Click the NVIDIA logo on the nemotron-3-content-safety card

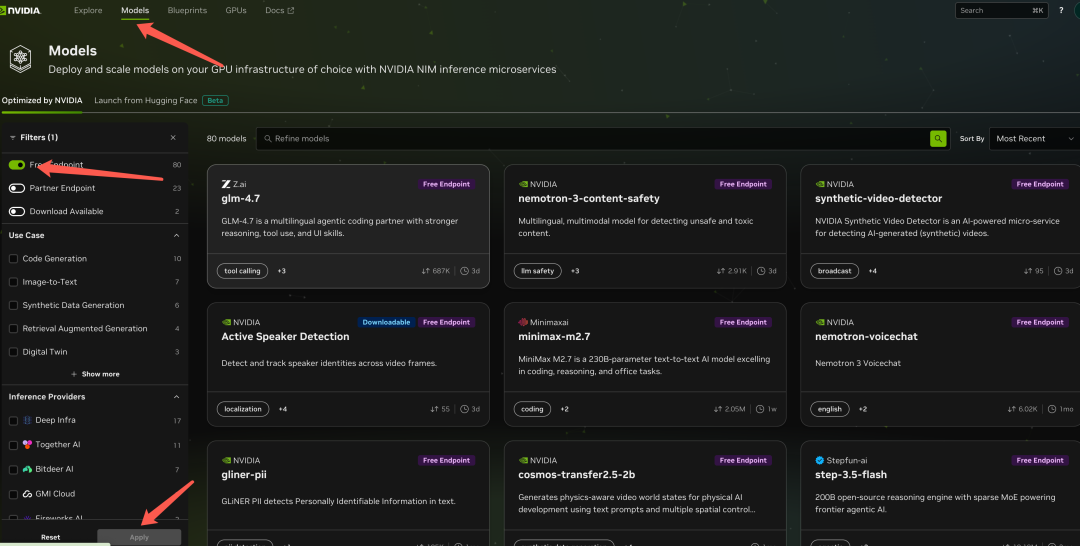point(523,184)
